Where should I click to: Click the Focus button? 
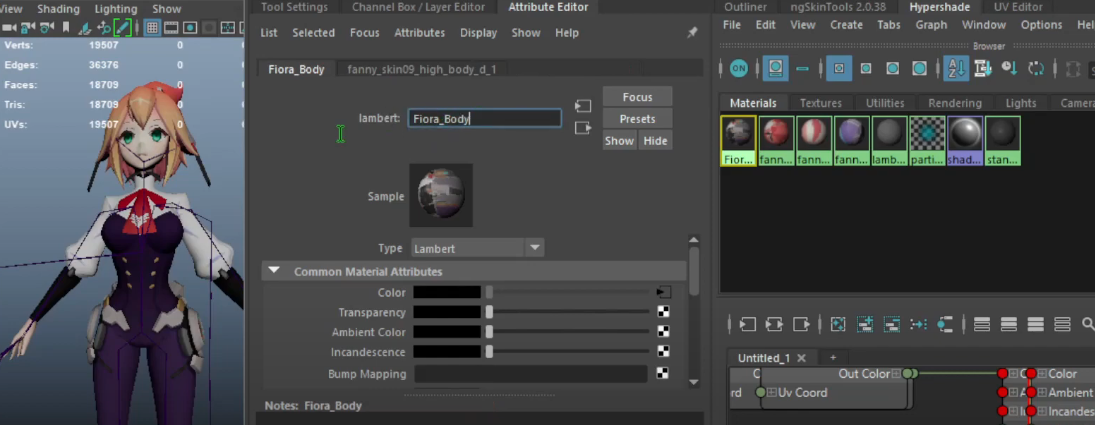point(638,97)
